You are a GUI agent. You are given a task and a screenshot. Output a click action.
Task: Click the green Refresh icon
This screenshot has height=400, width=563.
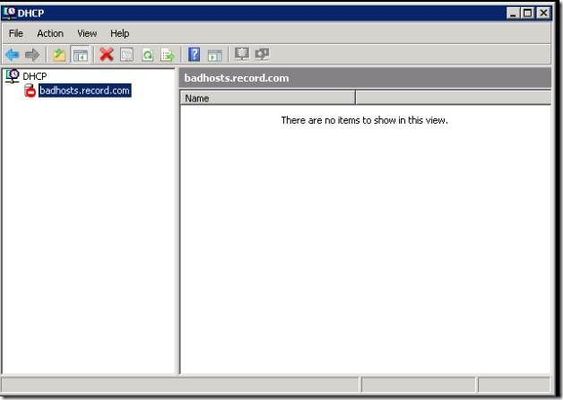click(x=148, y=55)
